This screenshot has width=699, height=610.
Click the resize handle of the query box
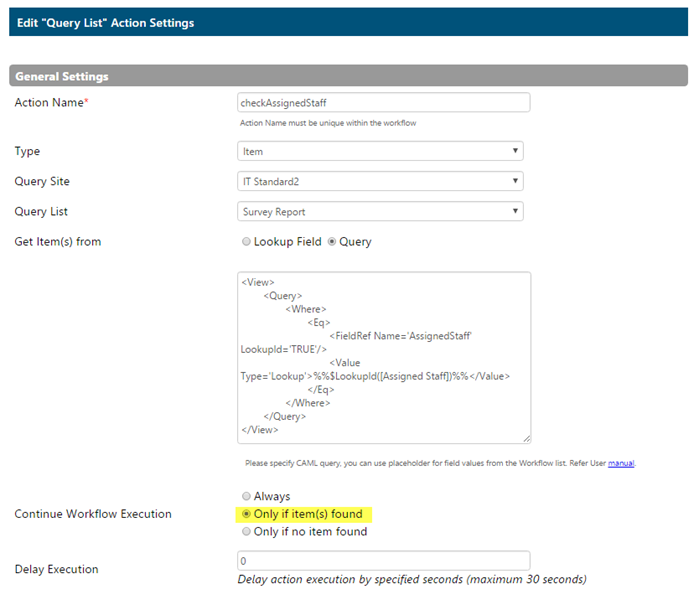526,439
